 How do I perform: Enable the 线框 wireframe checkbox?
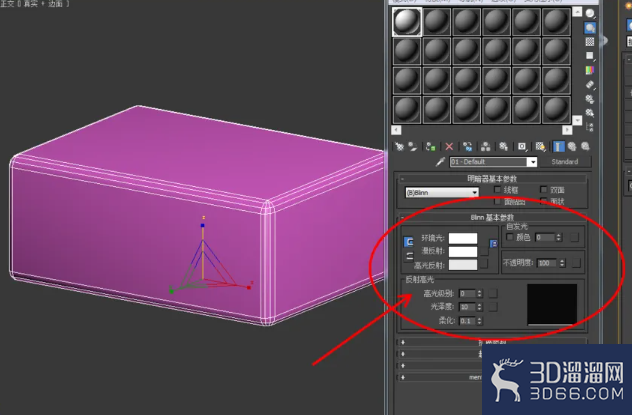(x=497, y=189)
